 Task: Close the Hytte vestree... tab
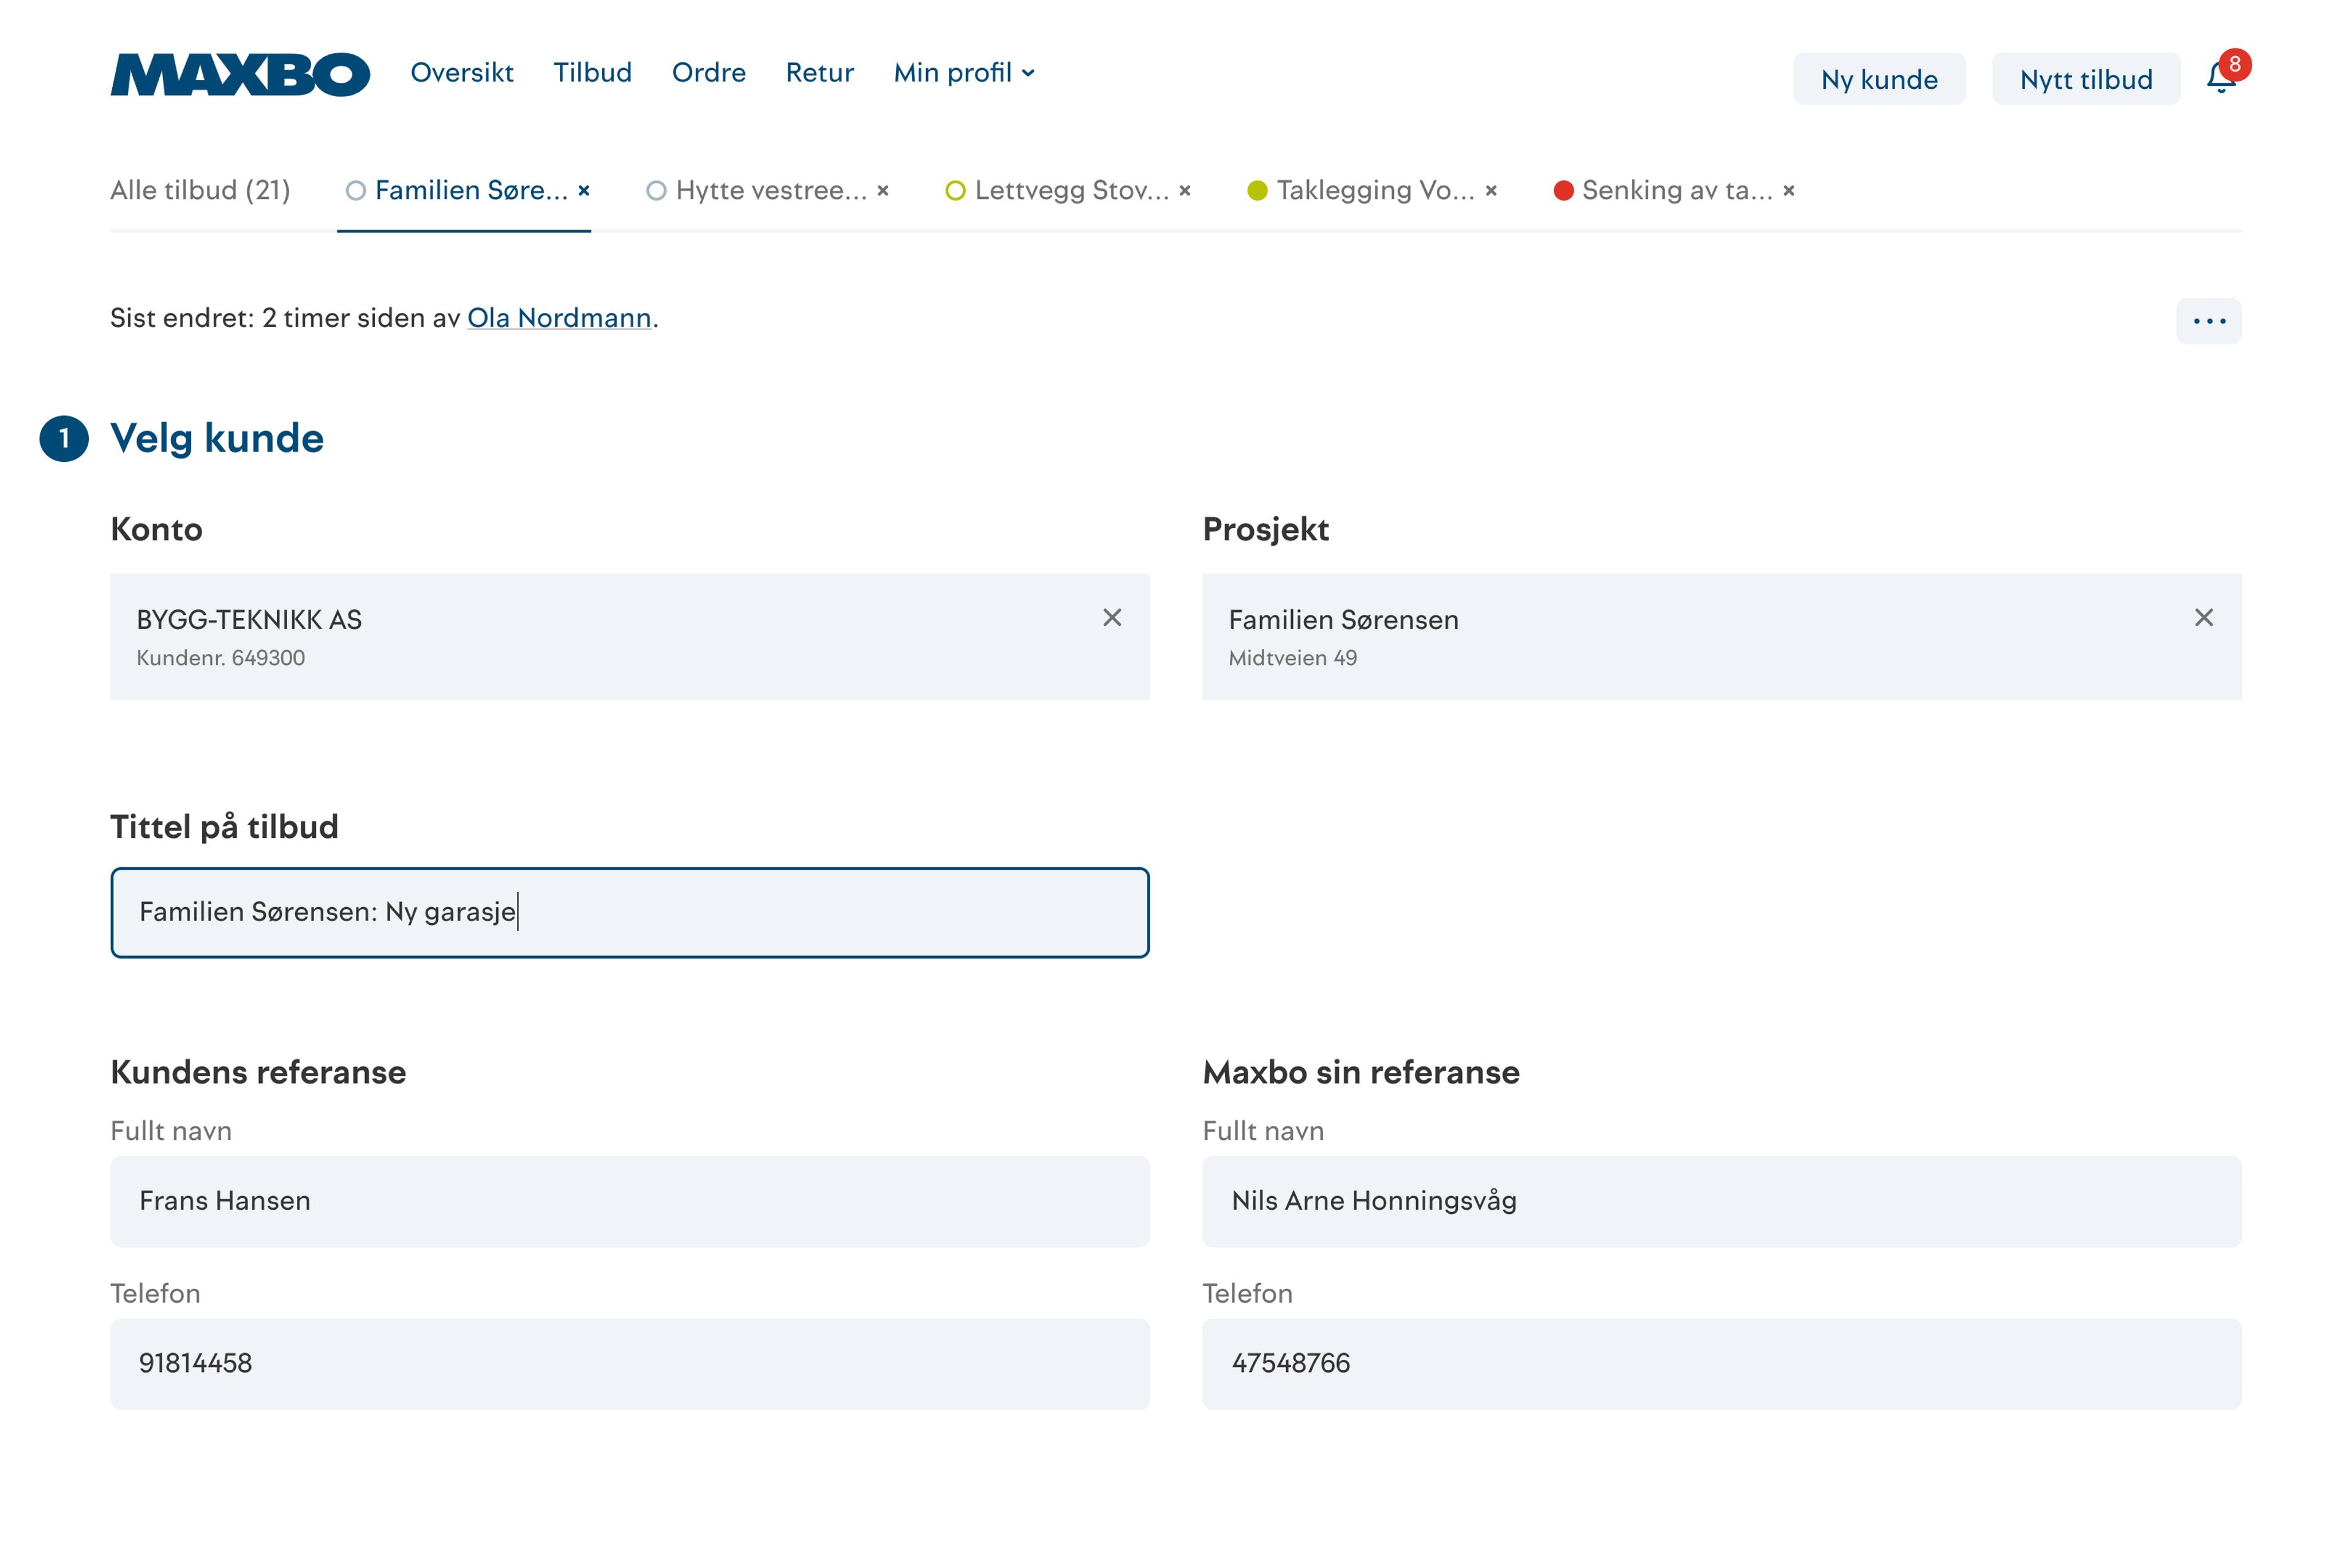[x=883, y=190]
